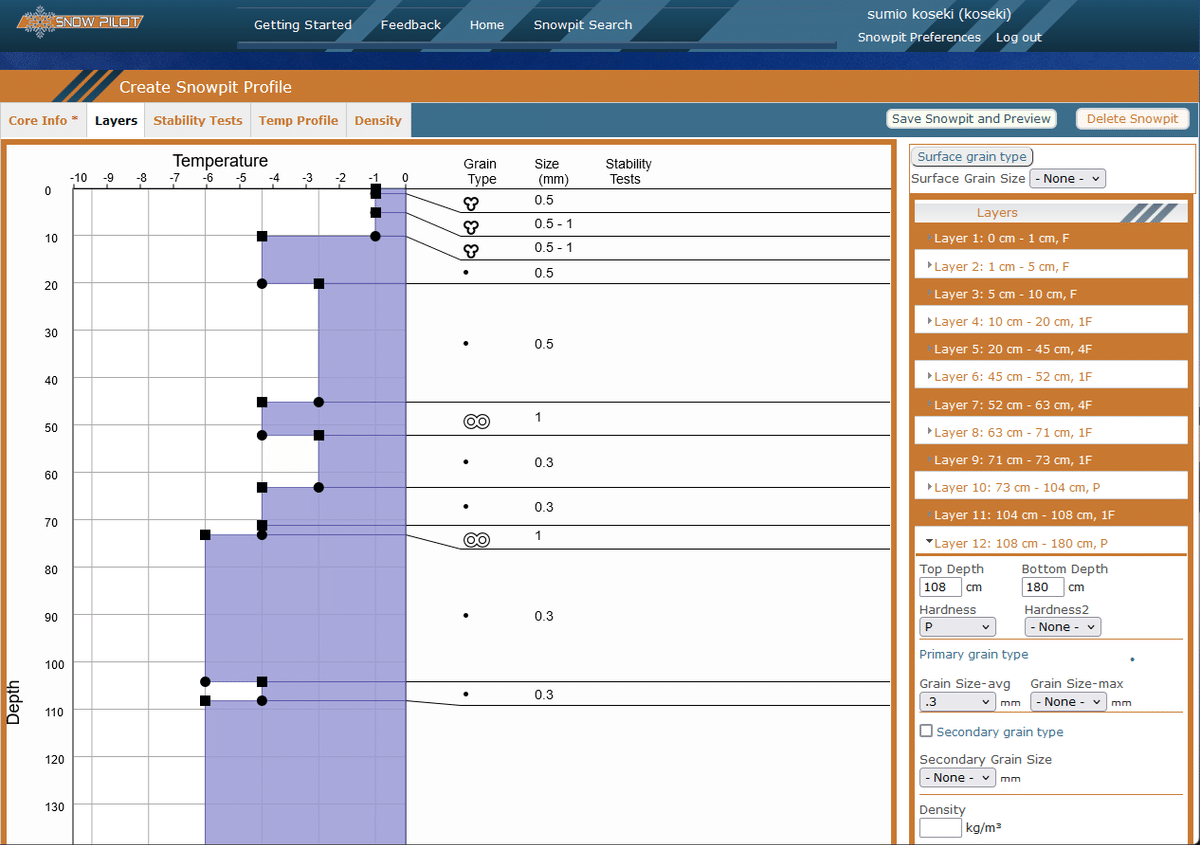Open the Hardness2 dropdown
1200x845 pixels.
coord(1062,627)
